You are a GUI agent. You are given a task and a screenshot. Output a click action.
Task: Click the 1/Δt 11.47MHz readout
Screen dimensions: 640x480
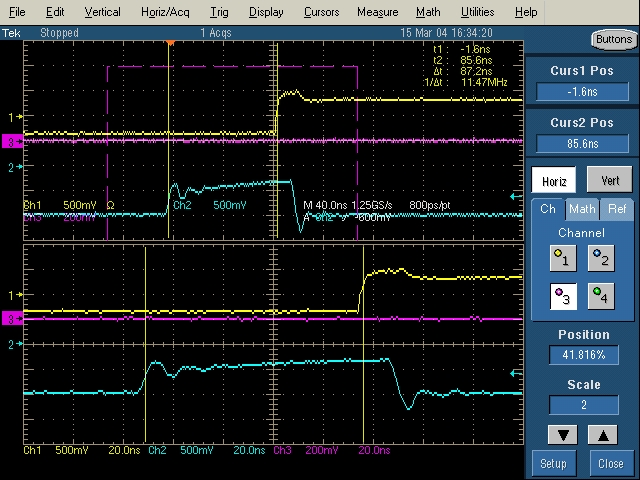tap(465, 82)
